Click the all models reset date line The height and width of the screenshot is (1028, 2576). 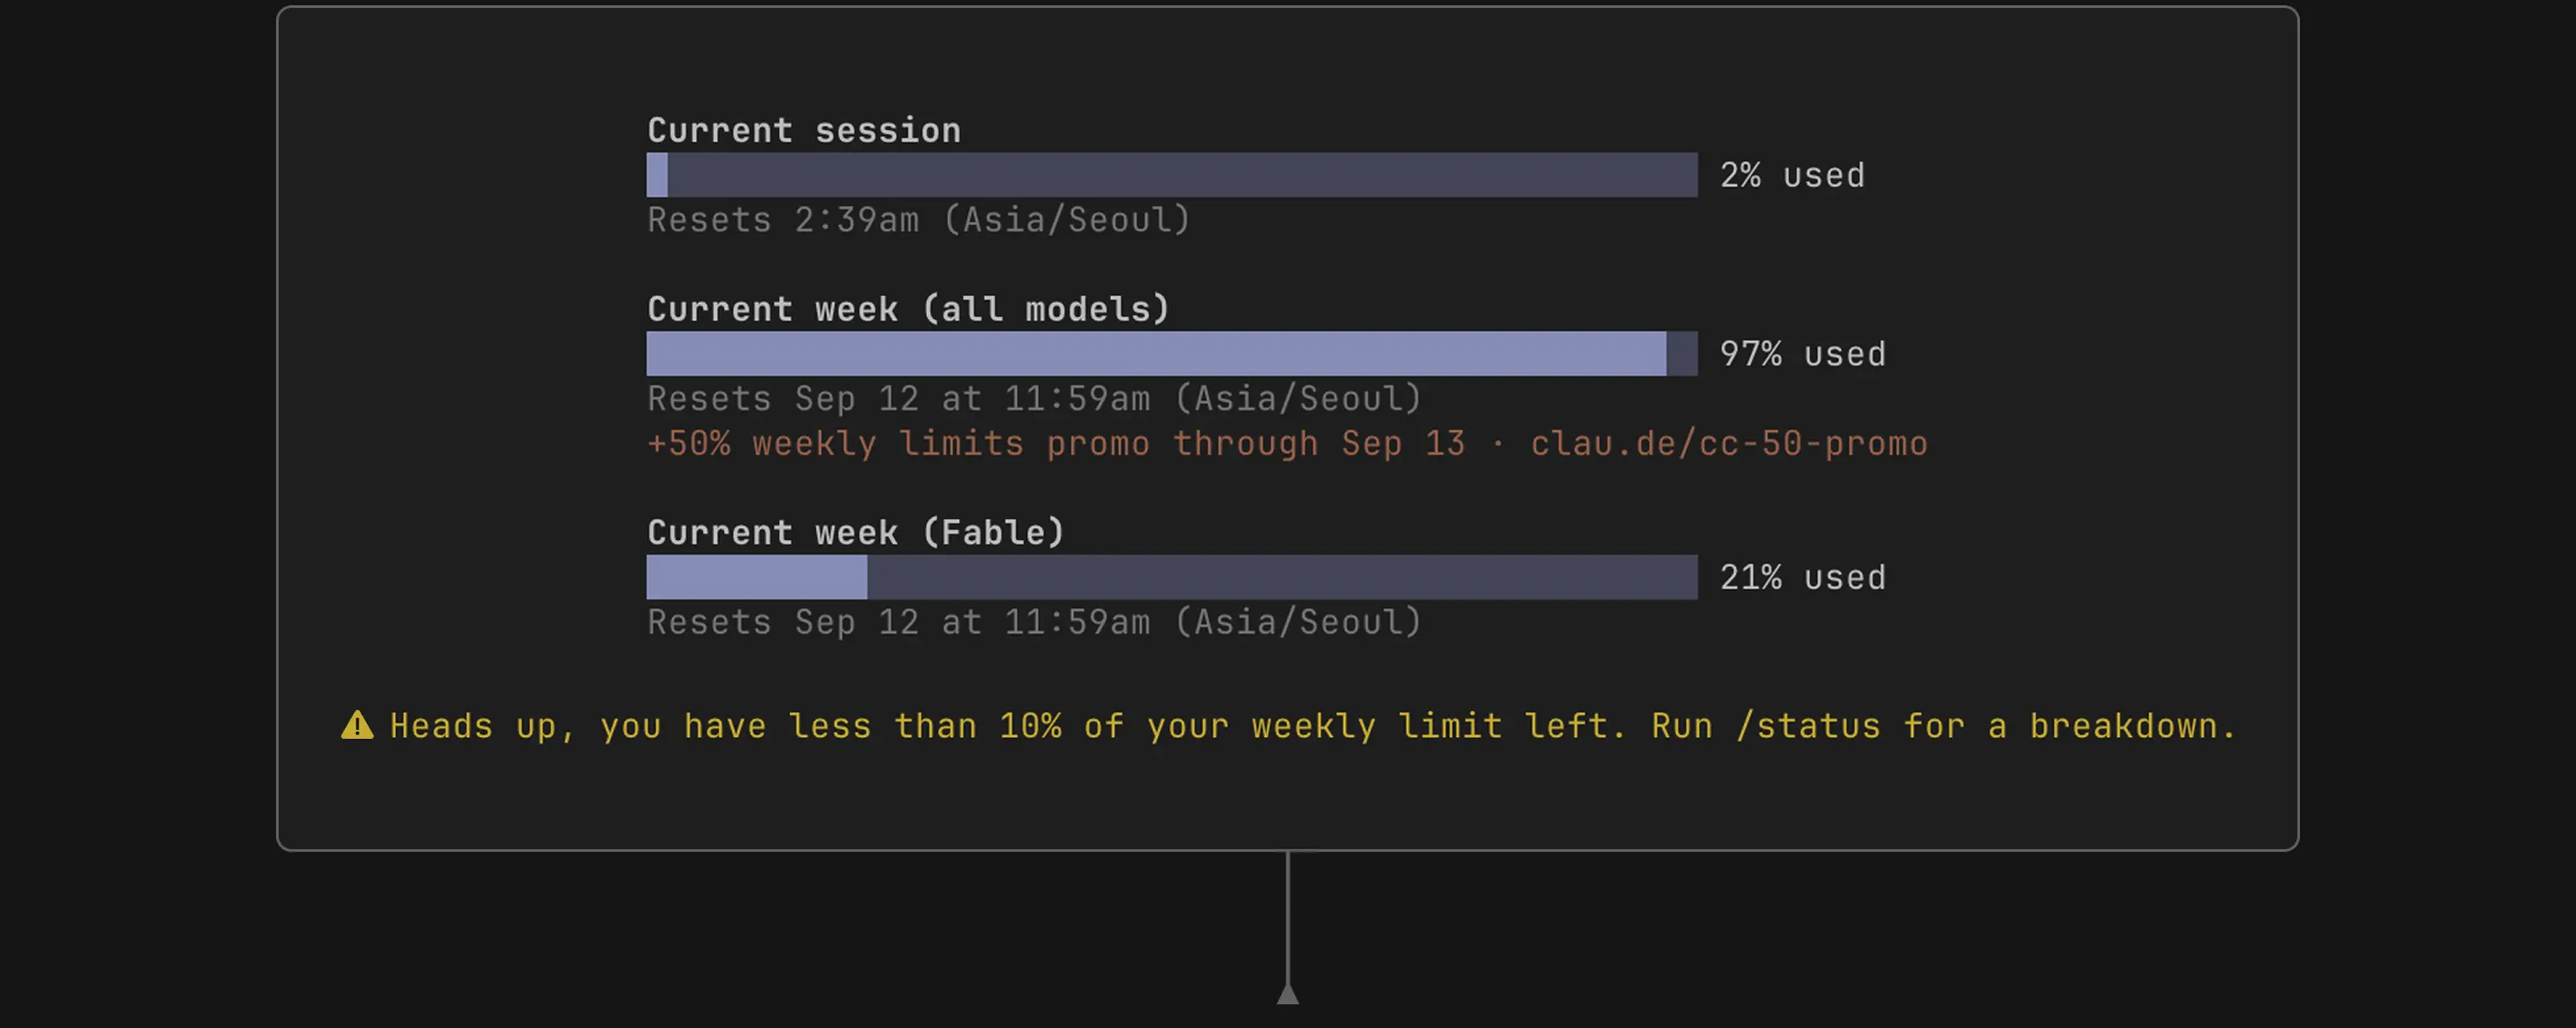click(x=1034, y=399)
